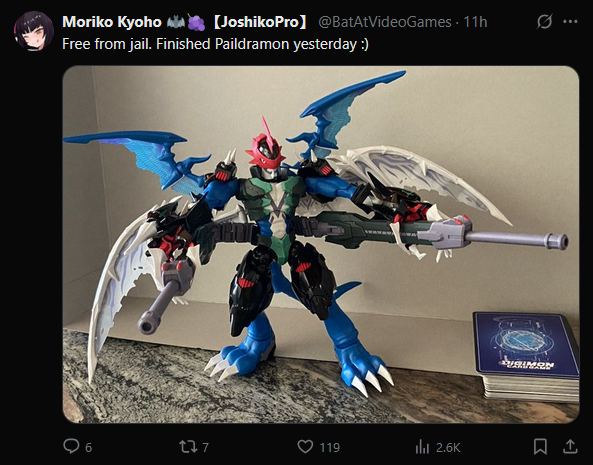The image size is (593, 465).
Task: Click the JoshikoPro text in display name
Action: coord(261,22)
